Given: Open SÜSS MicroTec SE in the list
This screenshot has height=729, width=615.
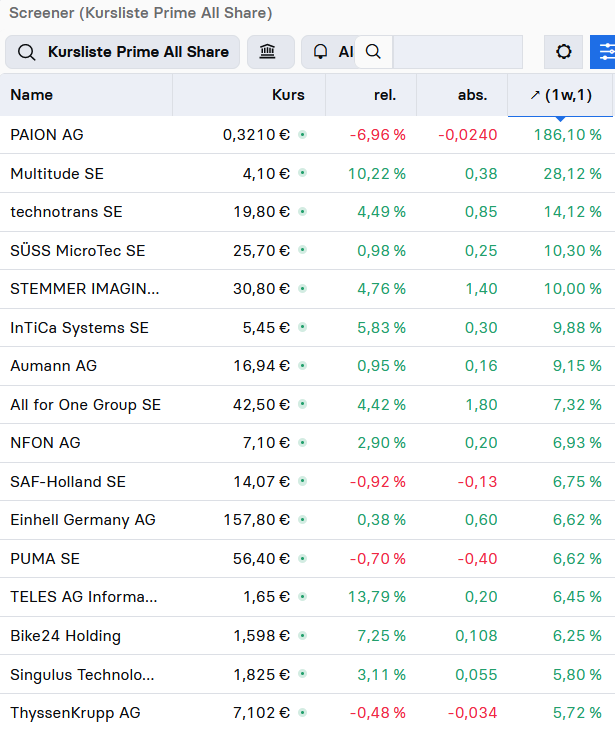Looking at the screenshot, I should click(78, 251).
